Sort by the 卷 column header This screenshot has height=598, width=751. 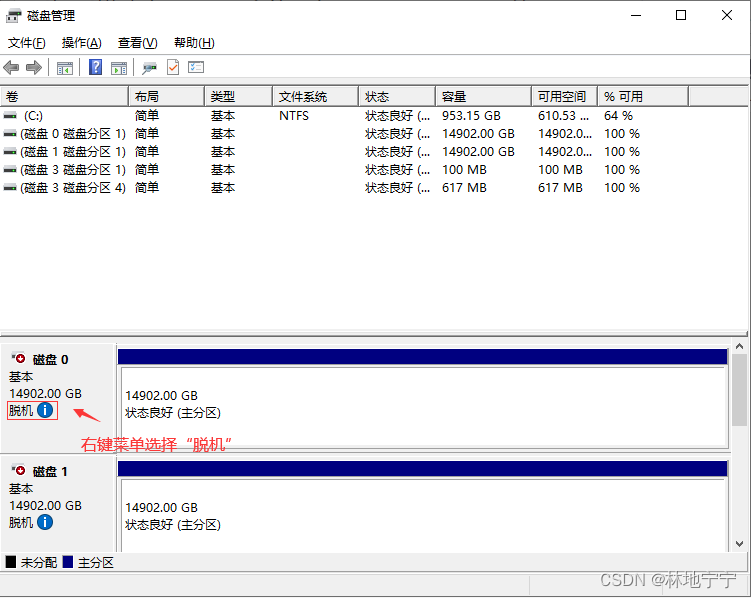click(64, 97)
